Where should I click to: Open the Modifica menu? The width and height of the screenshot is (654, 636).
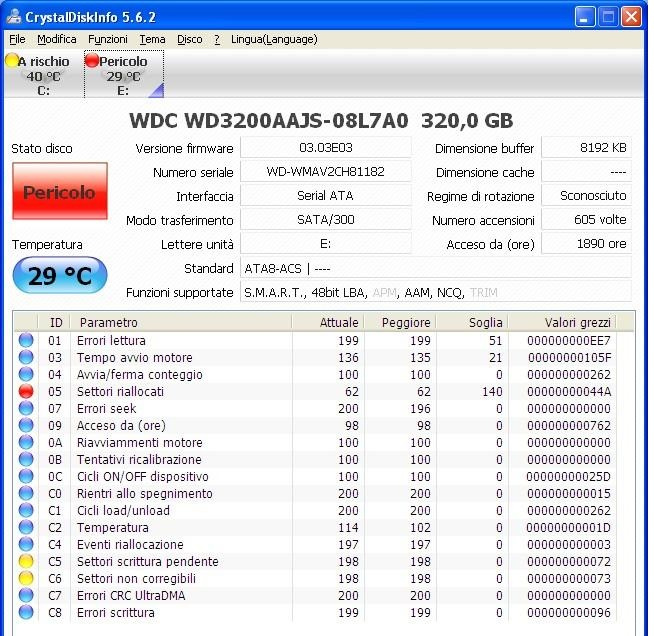[57, 39]
